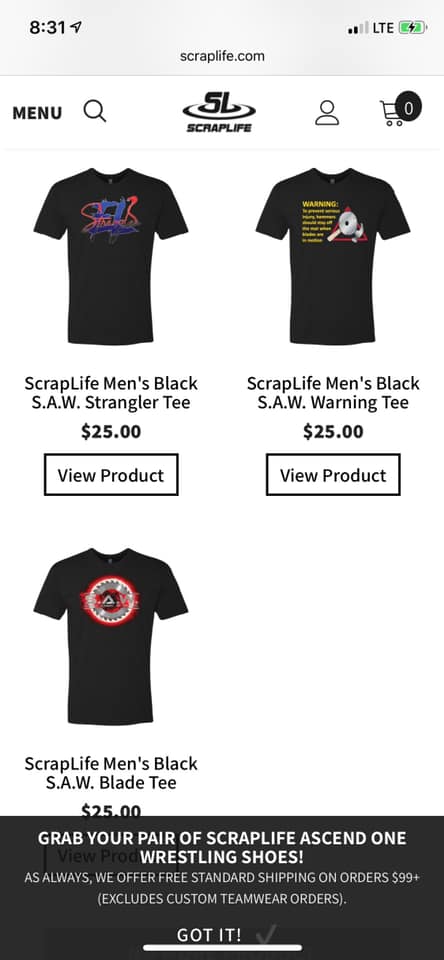Dismiss banner with GOT IT!

pyautogui.click(x=209, y=935)
